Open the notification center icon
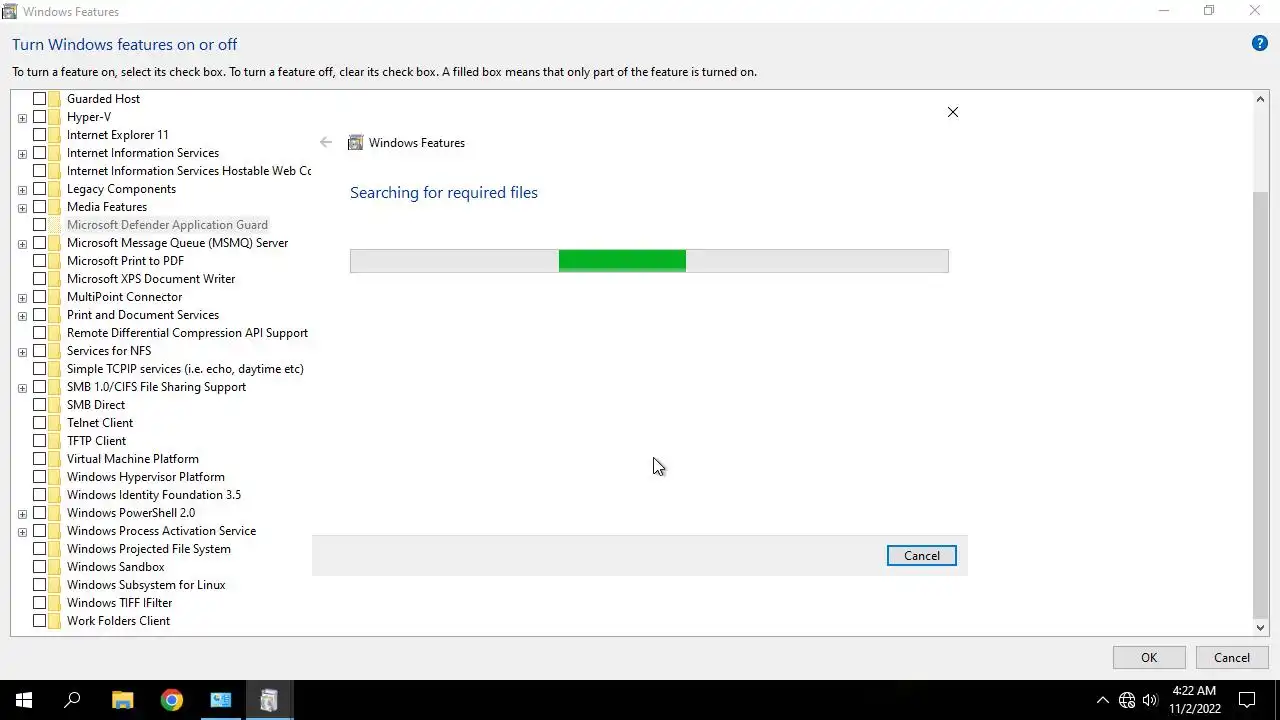Screen dimensions: 1280x720 [1247, 700]
